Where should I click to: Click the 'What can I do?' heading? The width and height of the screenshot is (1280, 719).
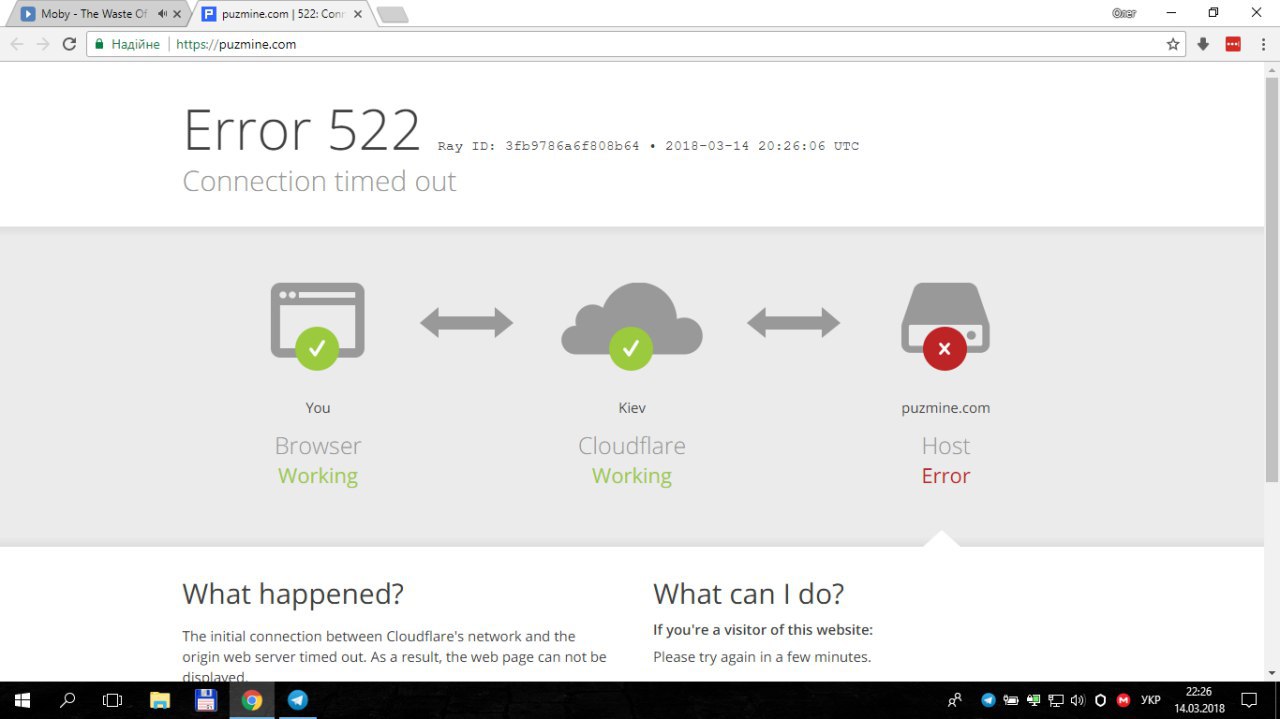[749, 594]
